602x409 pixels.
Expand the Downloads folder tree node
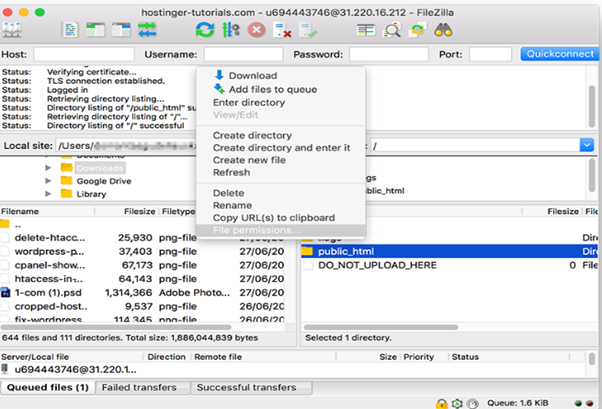tap(48, 167)
